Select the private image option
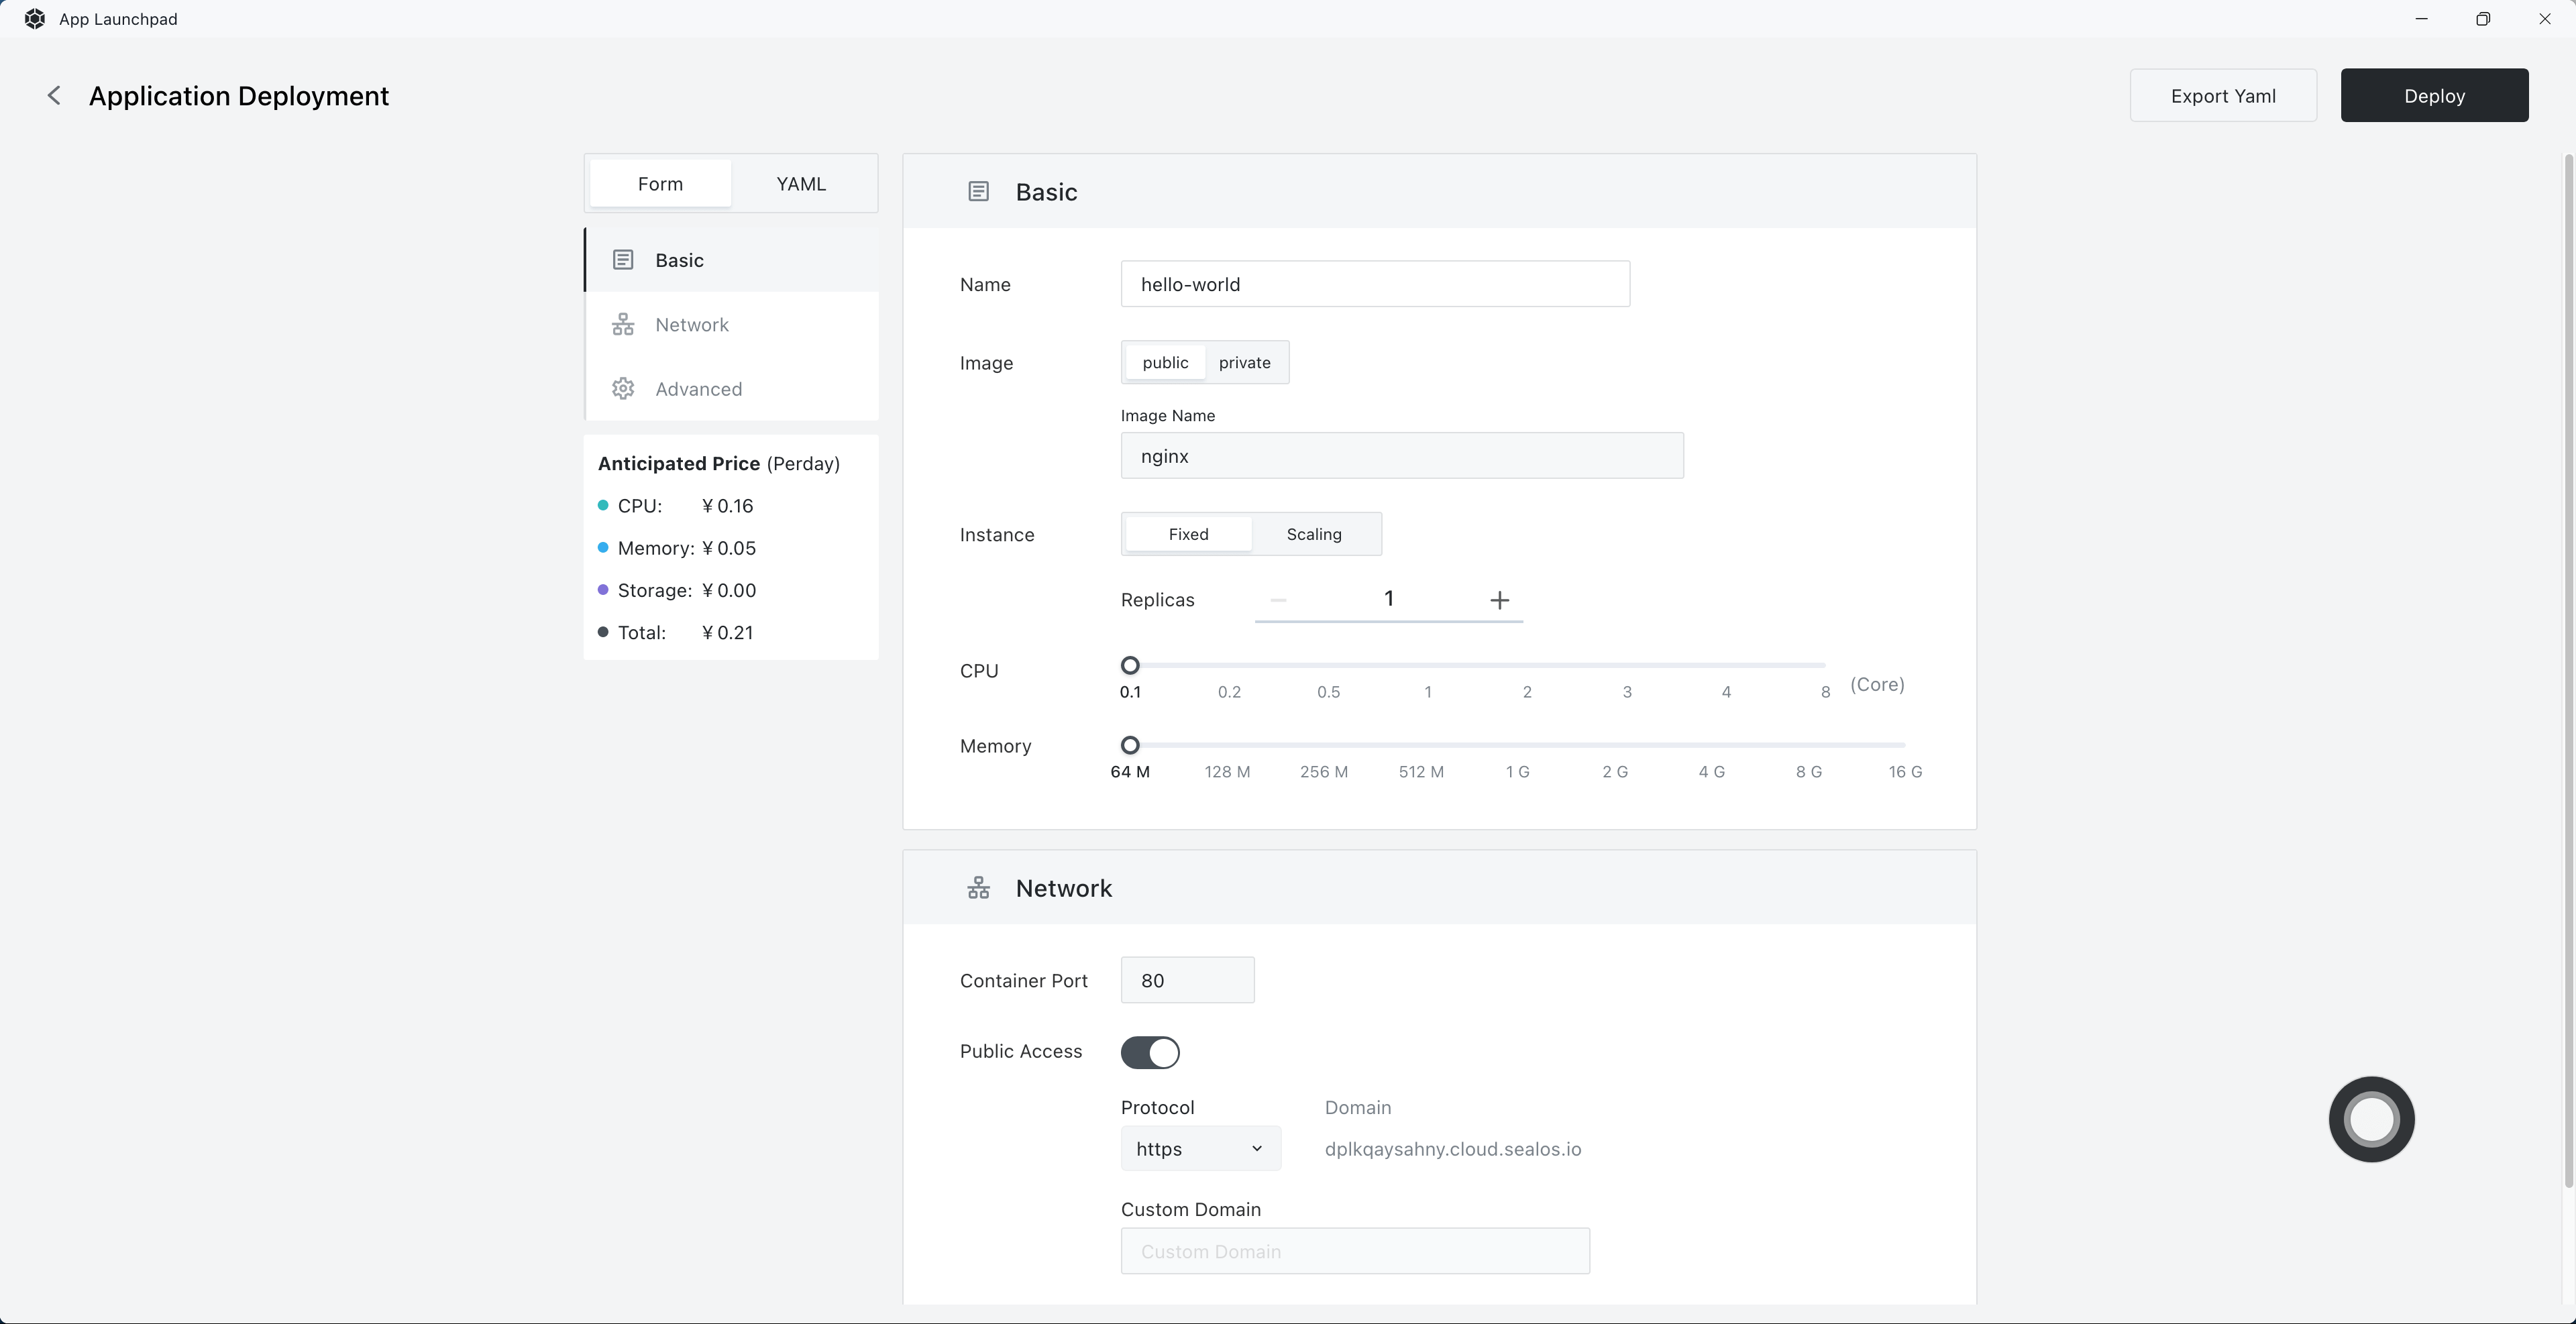Image resolution: width=2576 pixels, height=1324 pixels. pos(1244,362)
